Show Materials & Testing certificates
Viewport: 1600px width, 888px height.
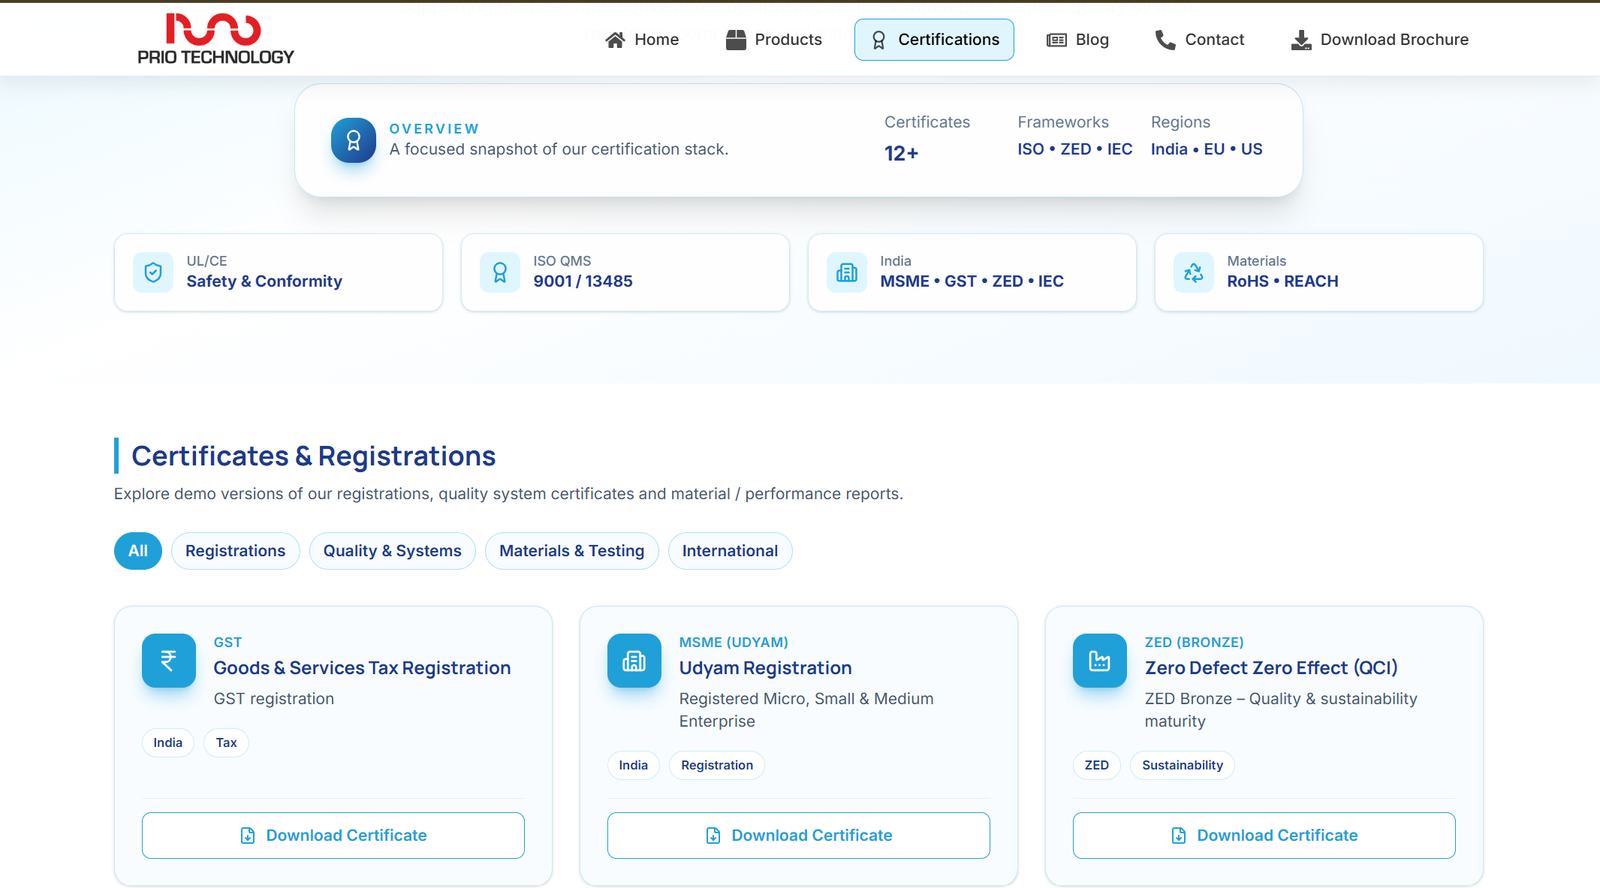(x=571, y=551)
